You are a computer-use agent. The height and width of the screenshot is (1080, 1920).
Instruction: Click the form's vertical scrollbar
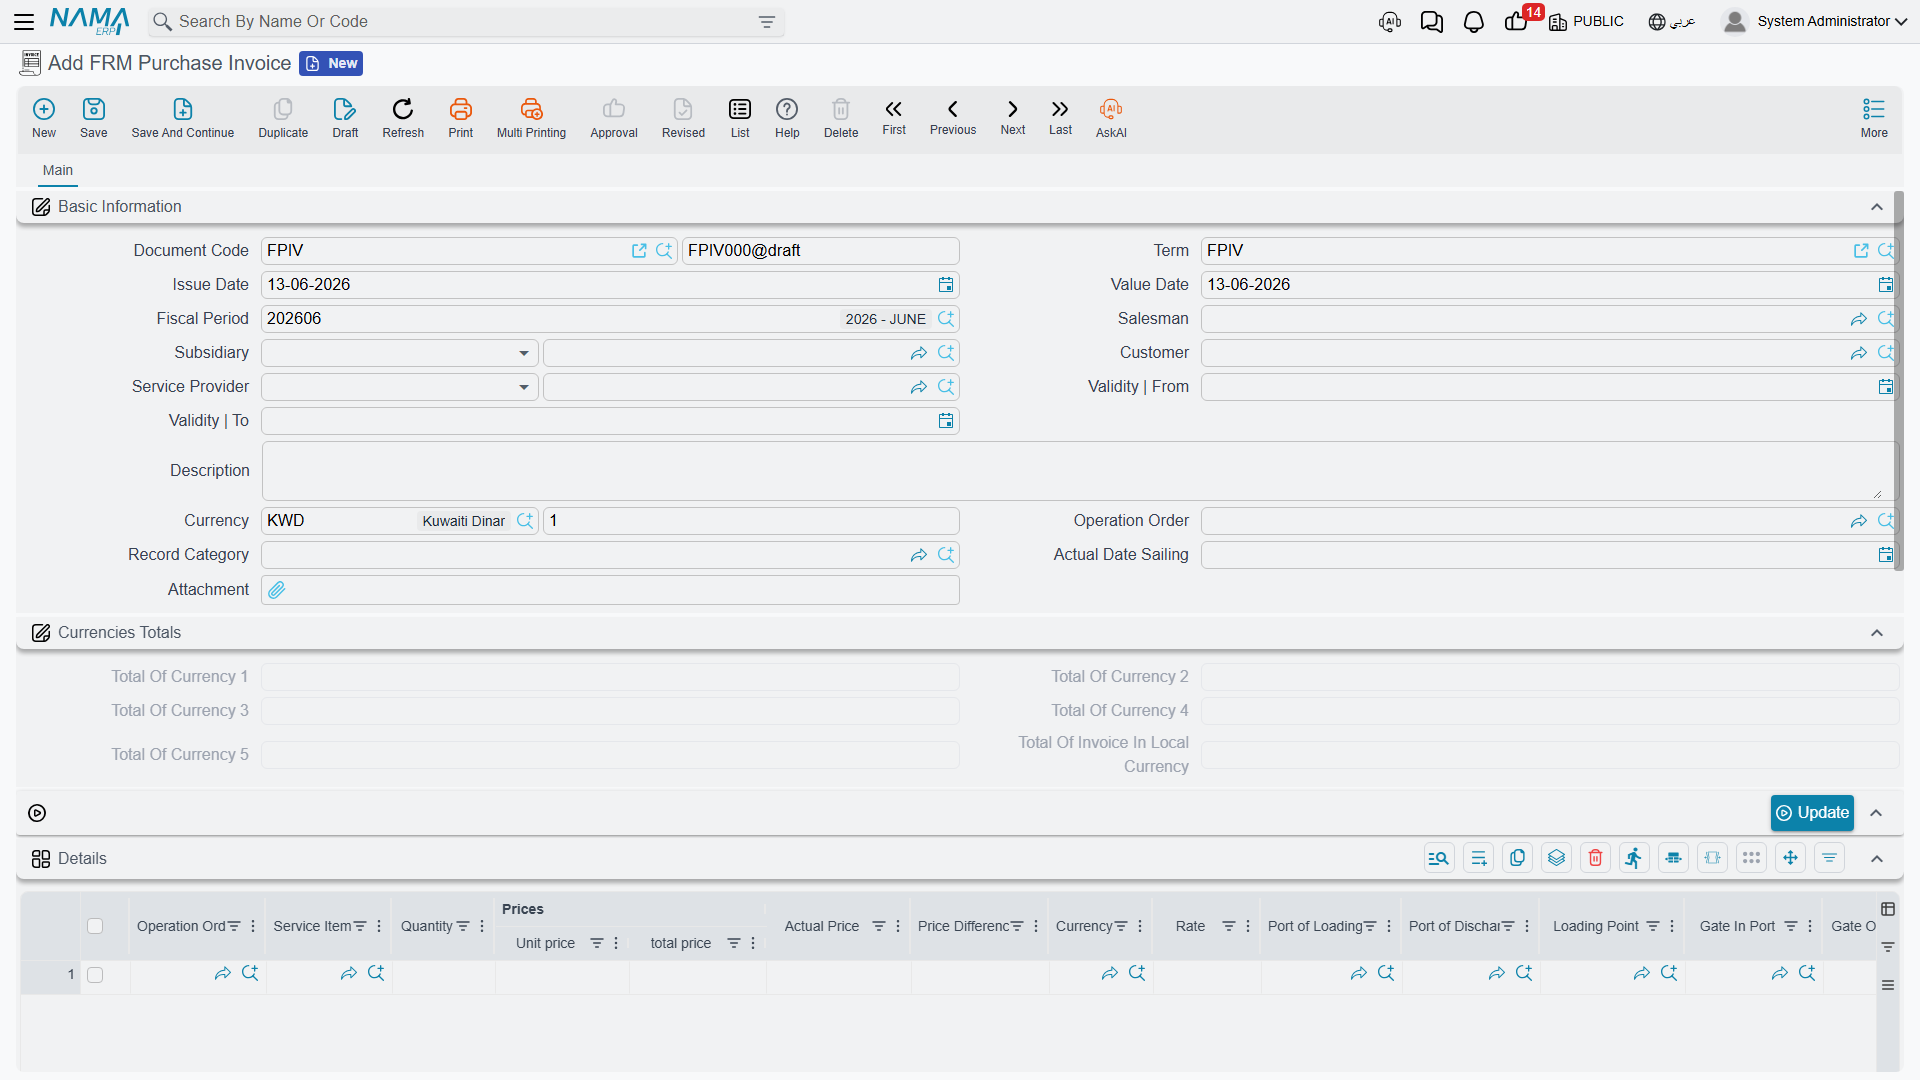point(1899,380)
